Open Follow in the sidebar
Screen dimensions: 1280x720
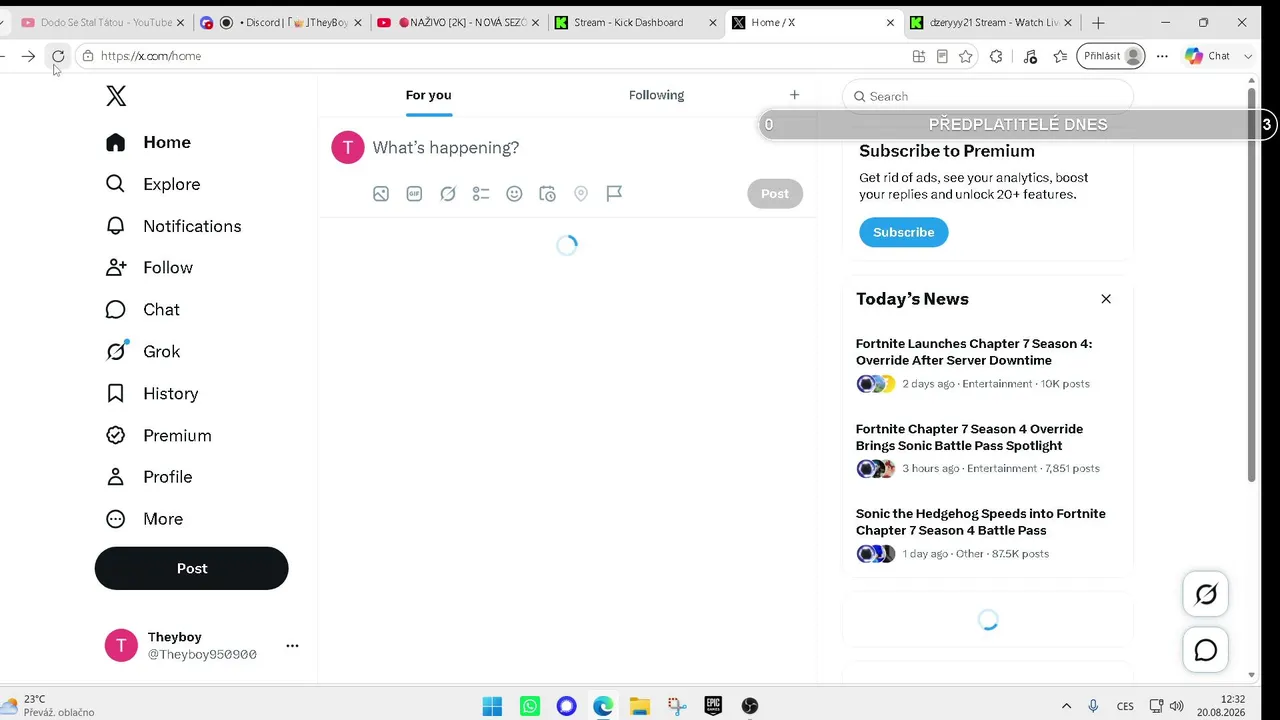(149, 268)
